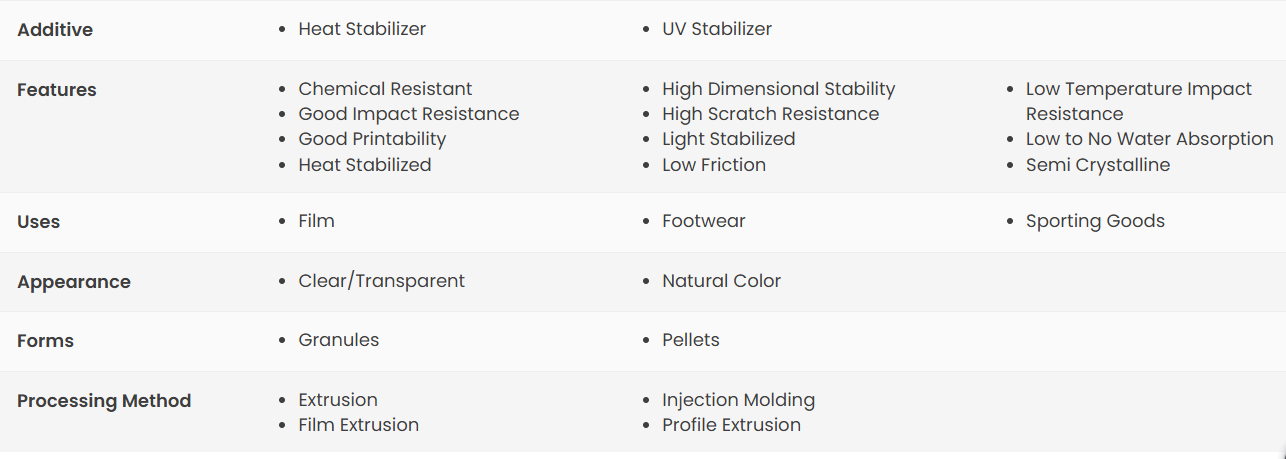Select Low Friction feature
This screenshot has height=459, width=1286.
point(714,165)
